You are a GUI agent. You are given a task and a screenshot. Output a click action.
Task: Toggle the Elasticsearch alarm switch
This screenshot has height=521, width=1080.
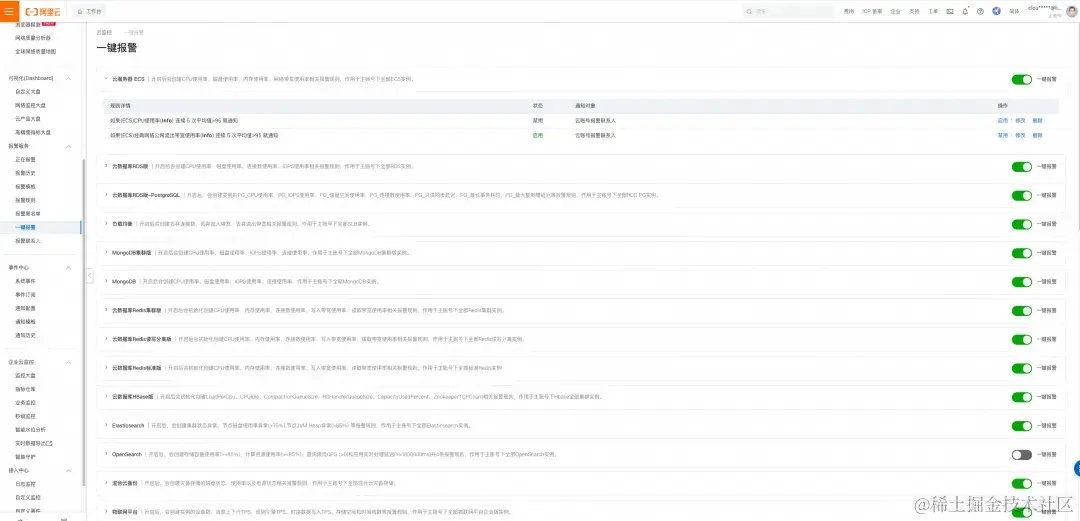coord(1021,426)
